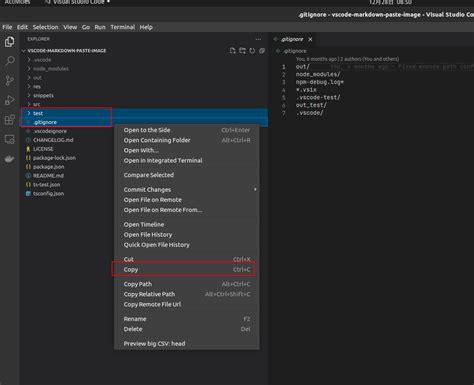Screen dimensions: 474x385
Task: Choose Copy Relative Path
Action: pyautogui.click(x=187, y=294)
